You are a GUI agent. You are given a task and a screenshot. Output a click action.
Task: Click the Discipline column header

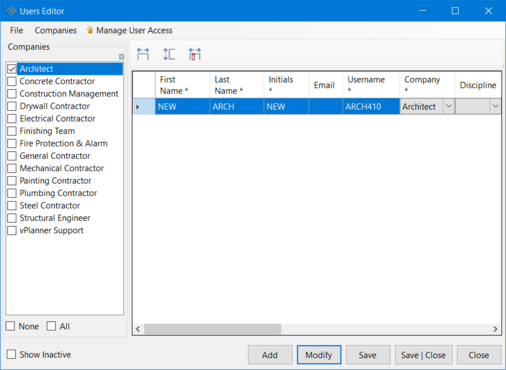[x=478, y=85]
